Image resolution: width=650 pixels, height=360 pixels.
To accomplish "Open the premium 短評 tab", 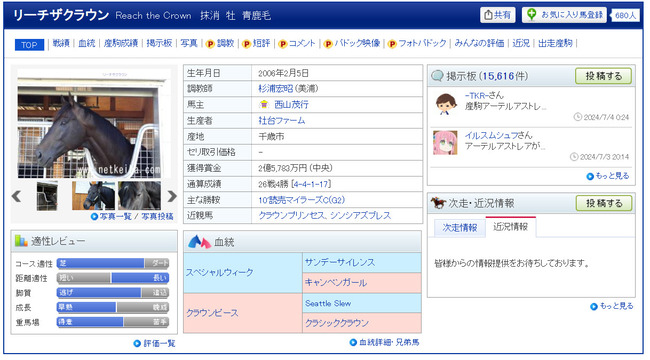I will tap(257, 43).
